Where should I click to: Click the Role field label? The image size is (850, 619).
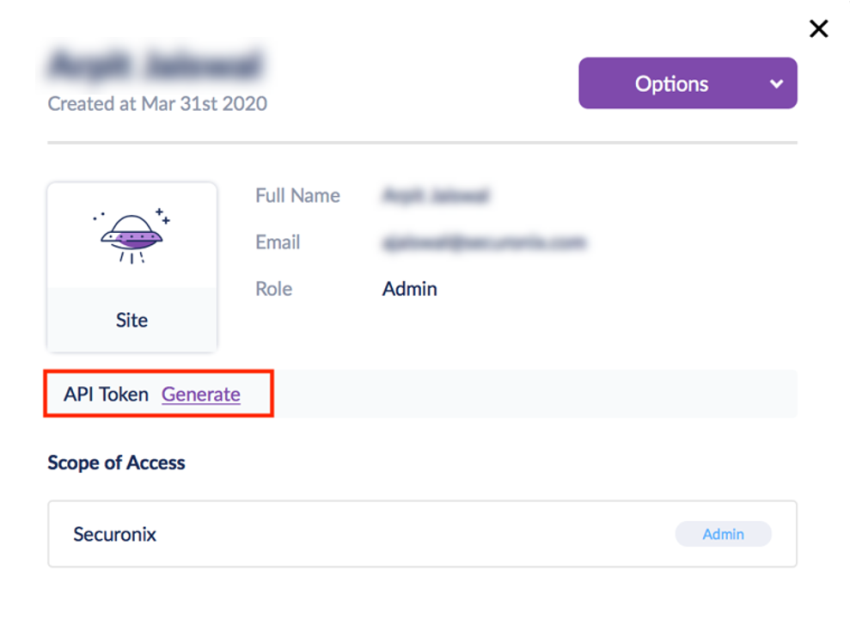[x=274, y=289]
